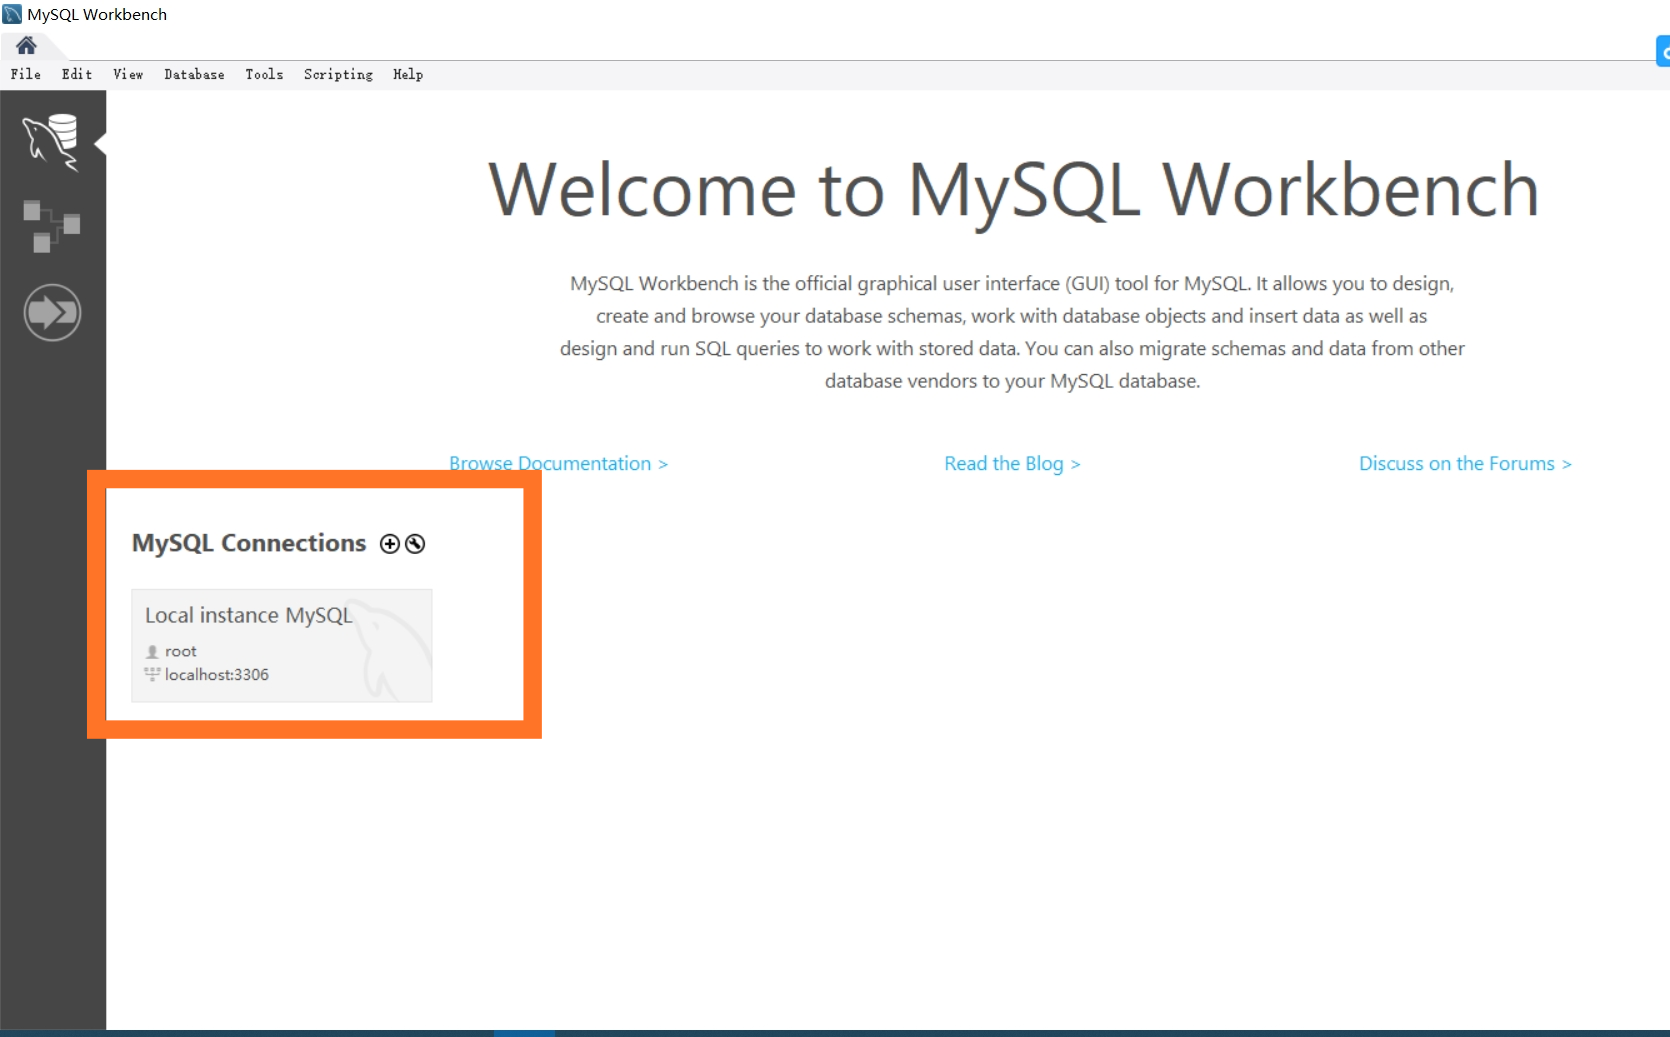Open the SQL Development dolphin icon
Image resolution: width=1670 pixels, height=1037 pixels.
(52, 140)
